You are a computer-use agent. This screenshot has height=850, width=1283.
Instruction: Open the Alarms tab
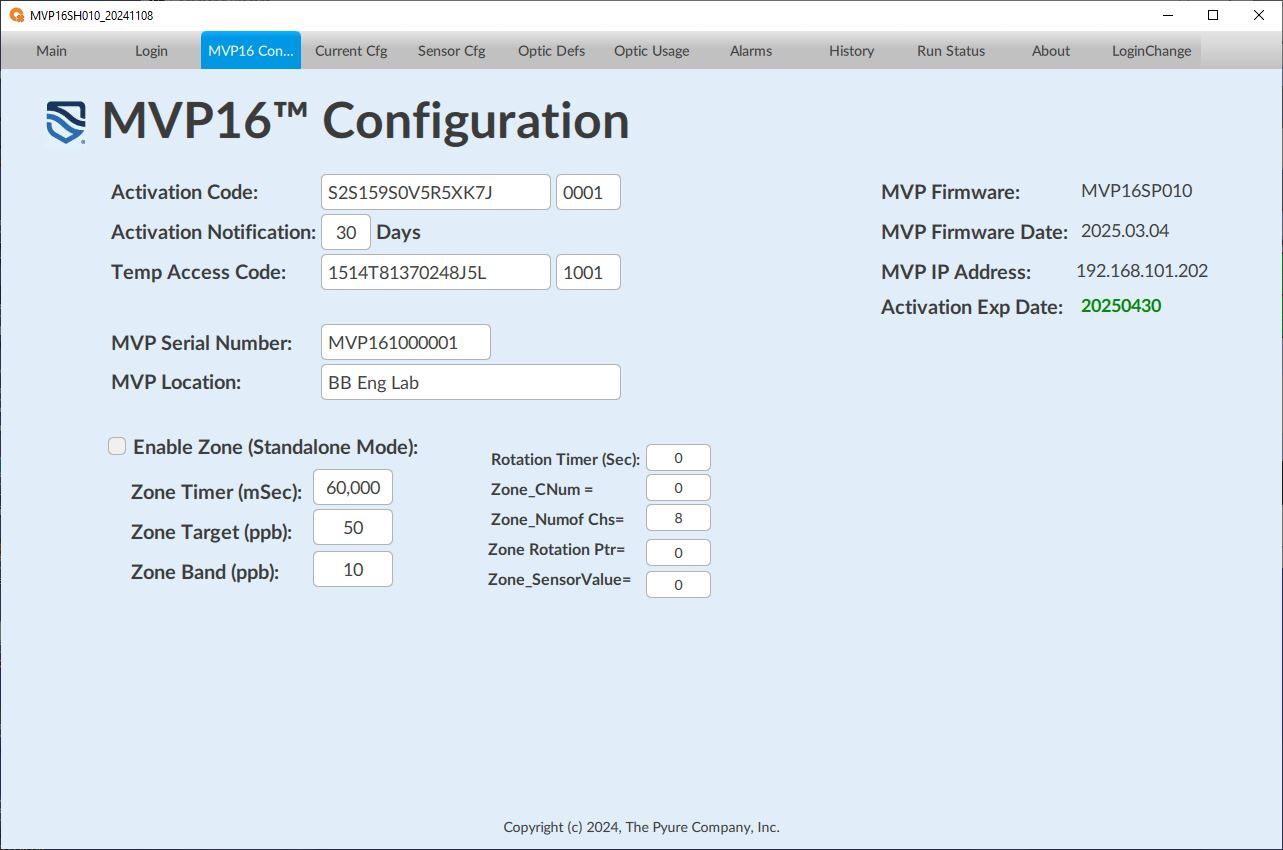coord(751,51)
